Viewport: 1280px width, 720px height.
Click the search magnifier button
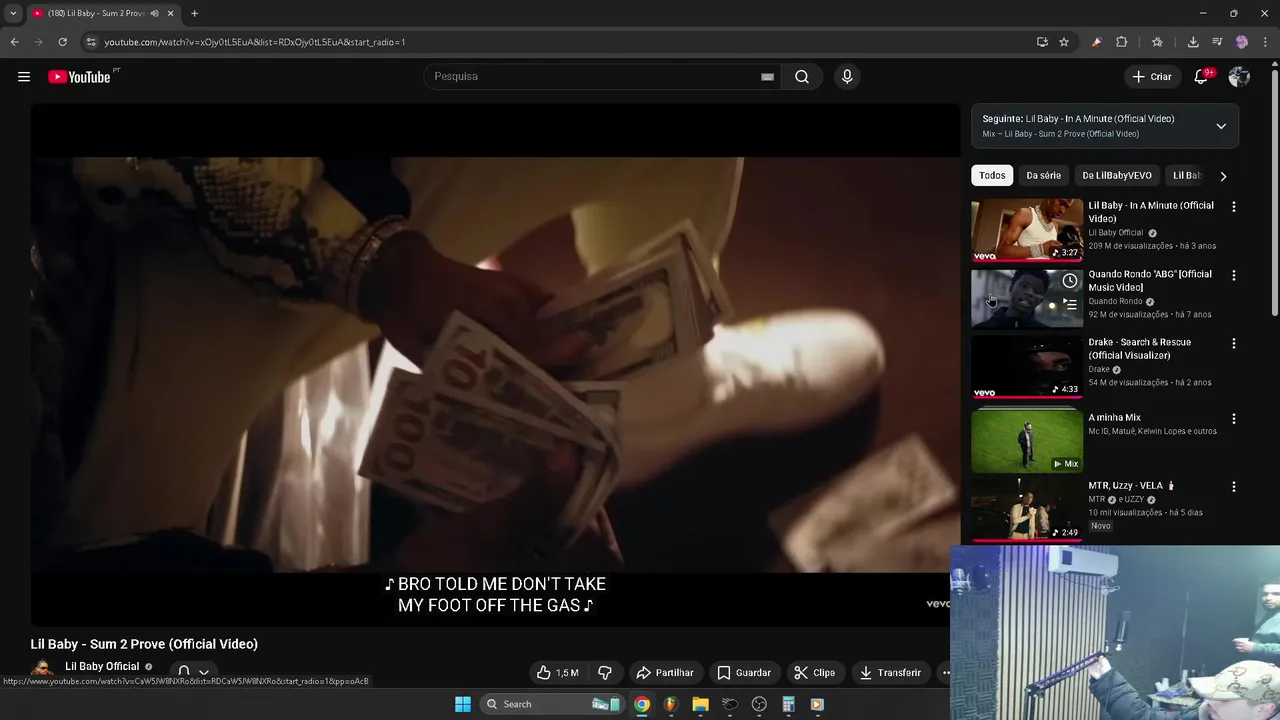pos(802,77)
